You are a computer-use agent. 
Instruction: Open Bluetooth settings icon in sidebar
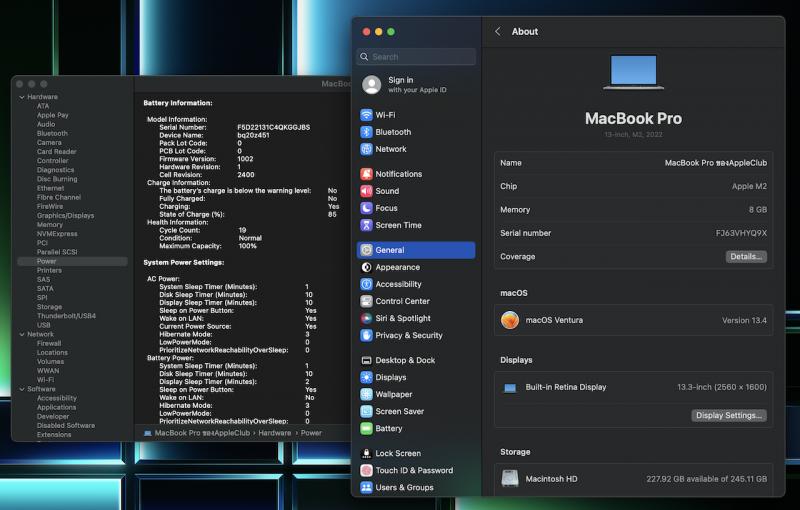tap(366, 132)
